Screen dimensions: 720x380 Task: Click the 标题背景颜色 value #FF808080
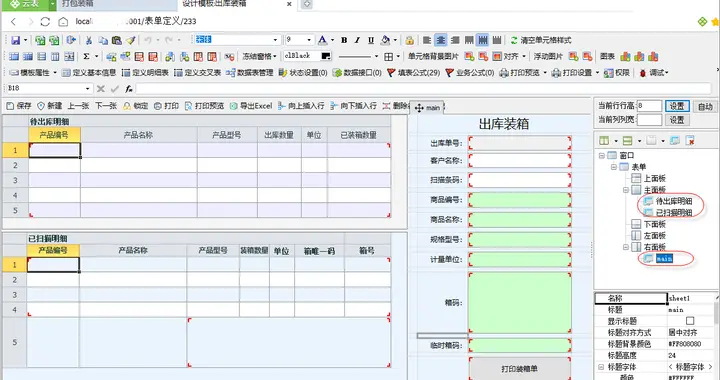685,344
